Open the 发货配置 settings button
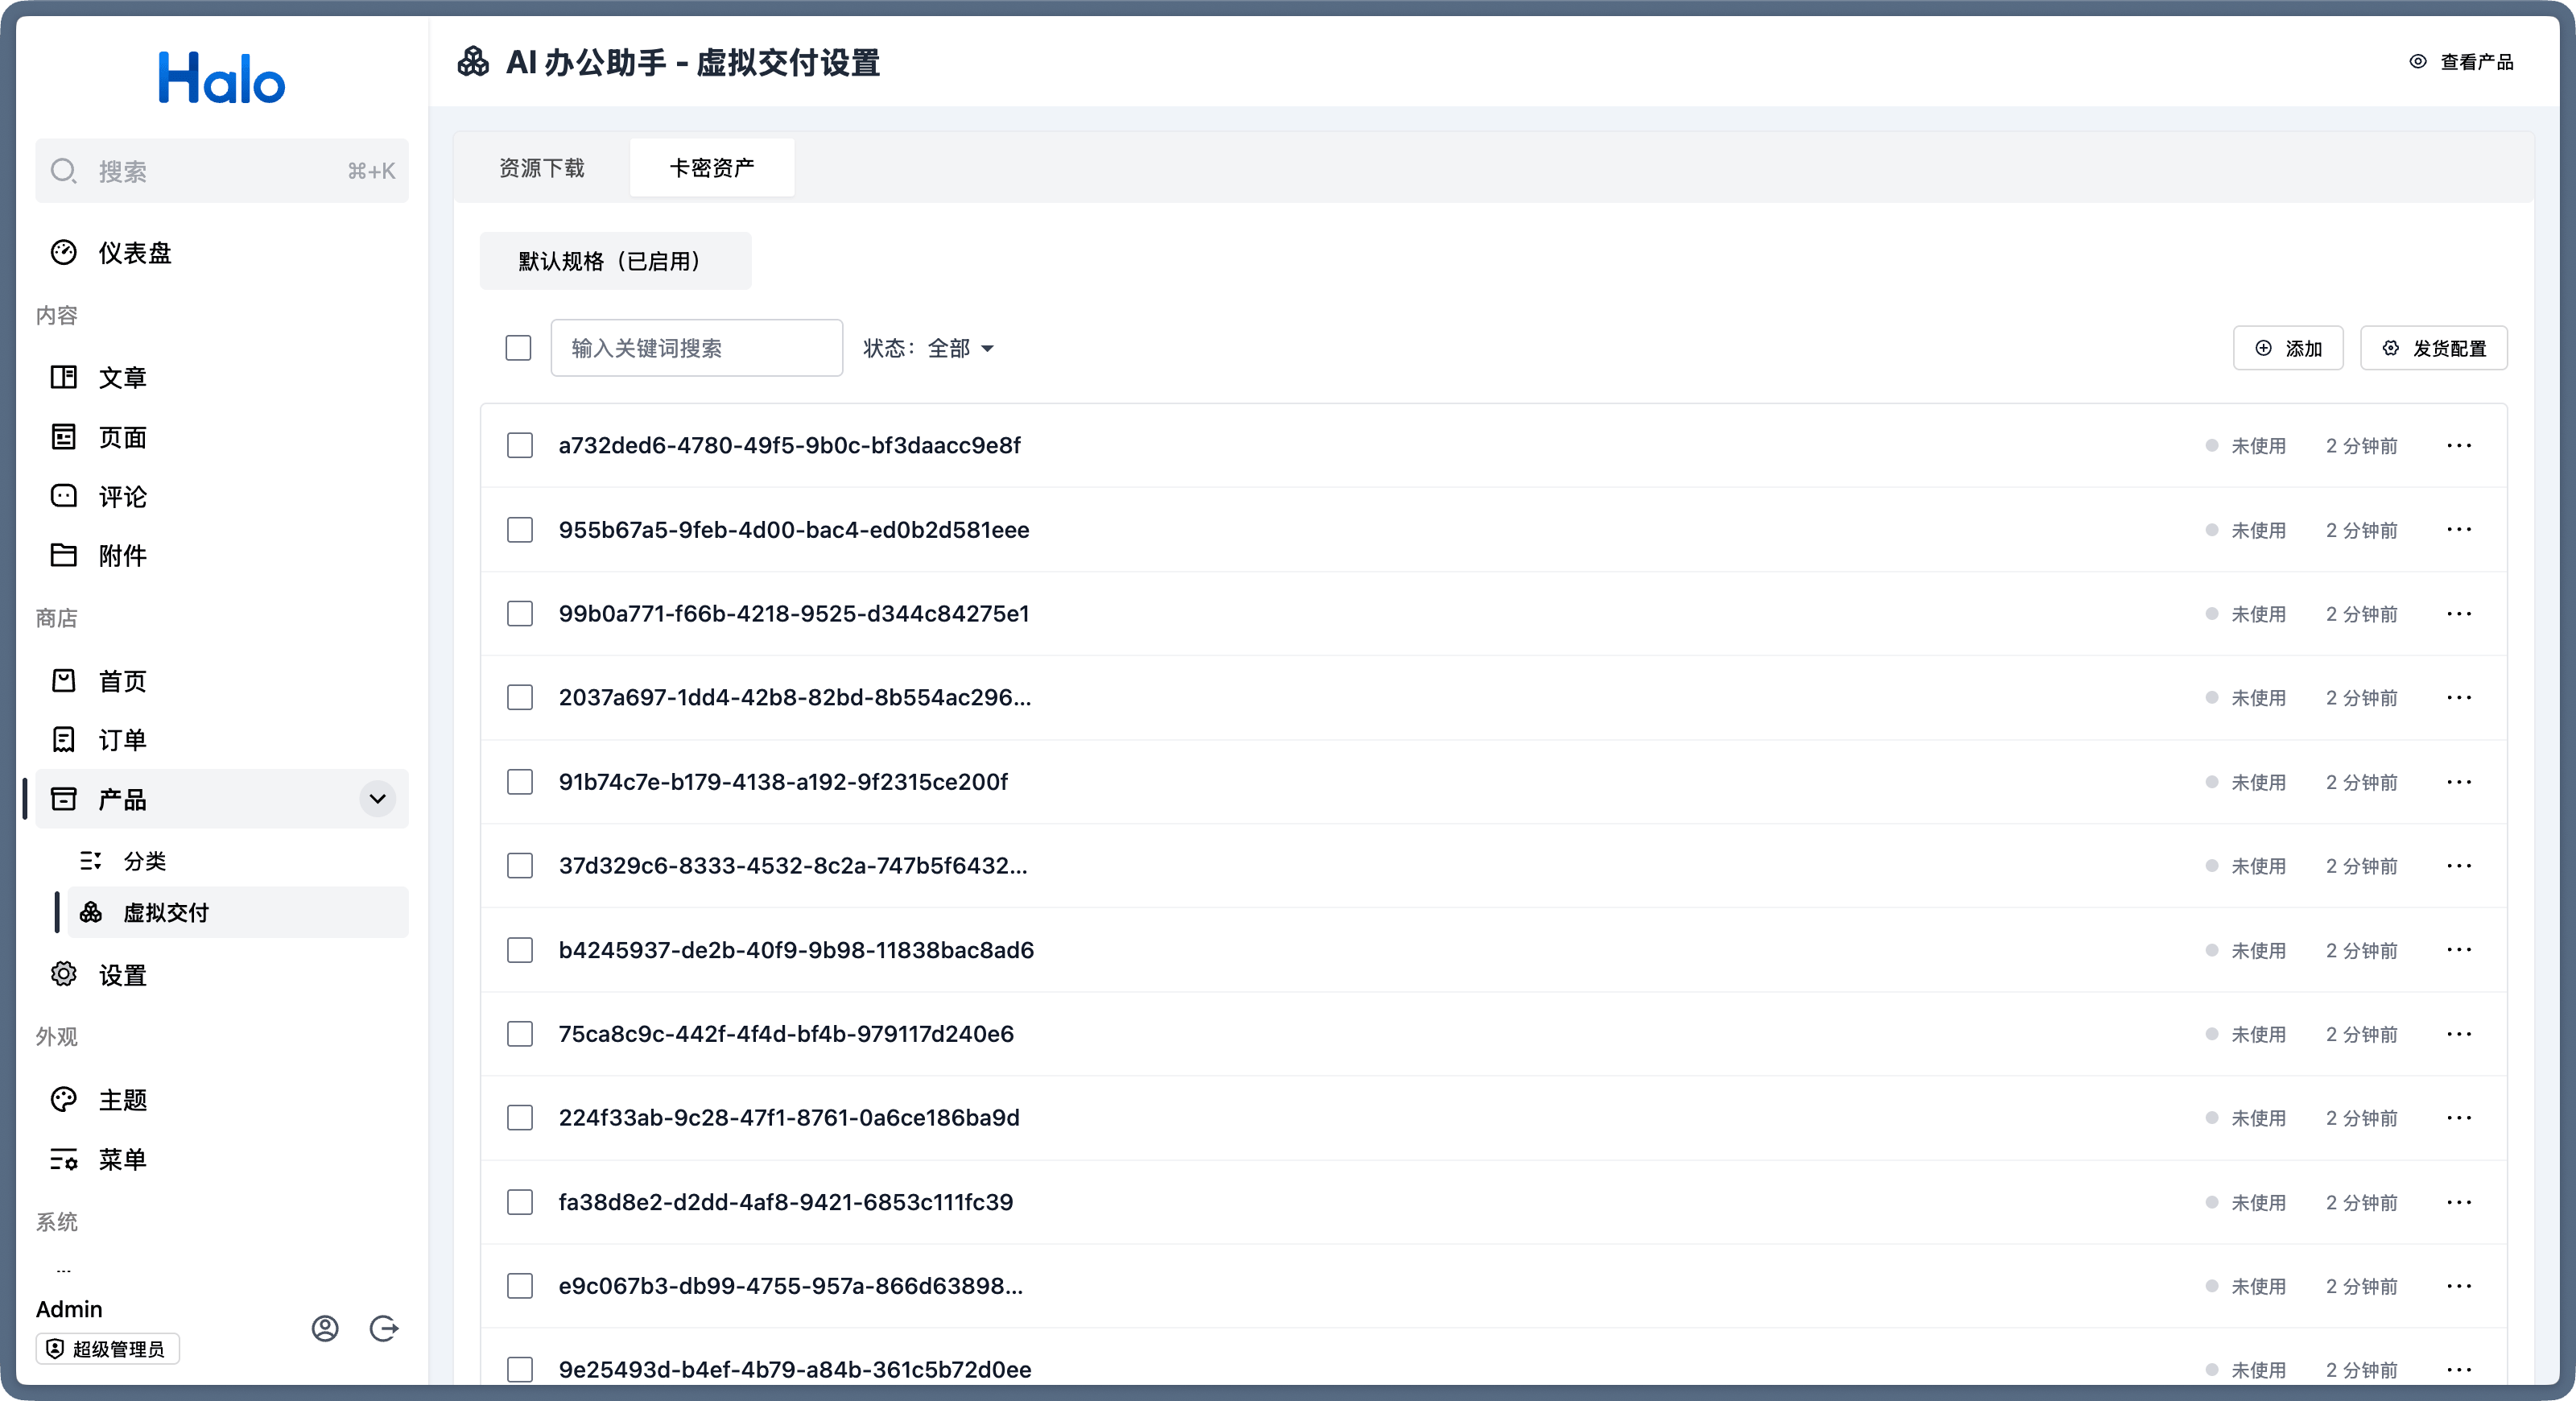Viewport: 2576px width, 1401px height. click(2434, 348)
